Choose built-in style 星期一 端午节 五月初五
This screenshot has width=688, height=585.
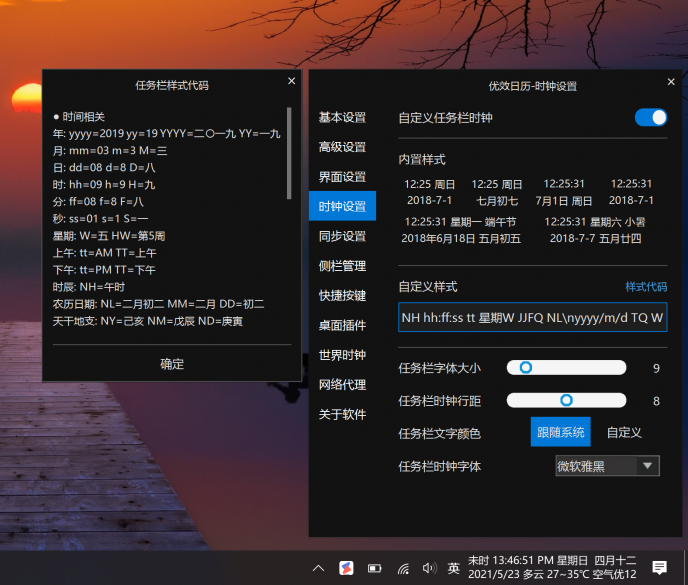(461, 230)
